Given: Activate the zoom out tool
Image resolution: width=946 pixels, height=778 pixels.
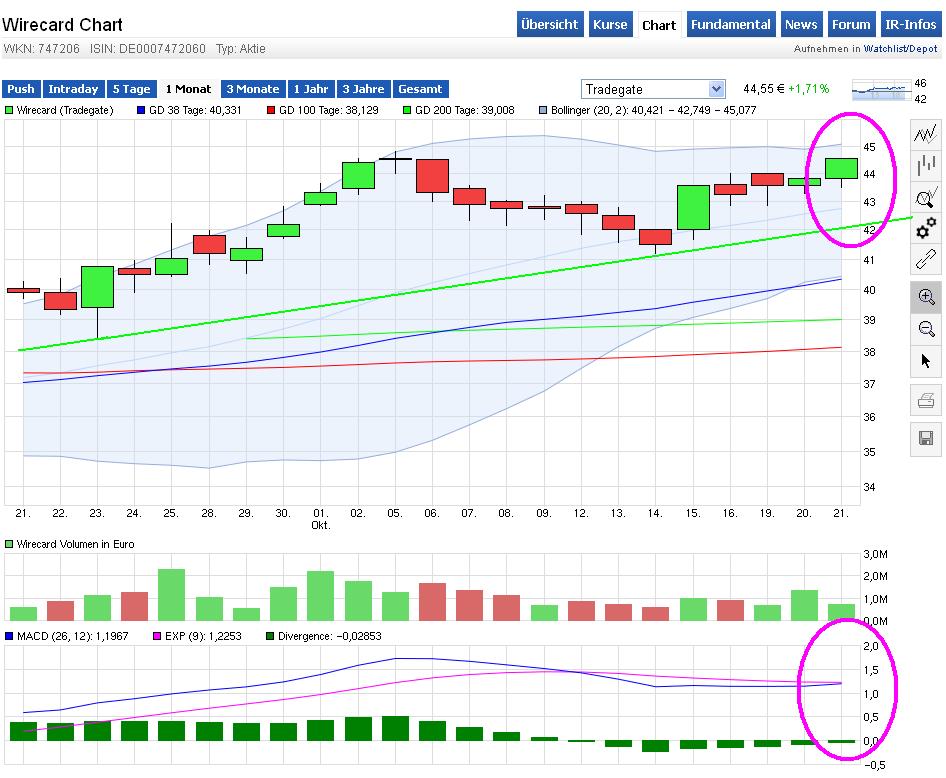Looking at the screenshot, I should pyautogui.click(x=925, y=329).
